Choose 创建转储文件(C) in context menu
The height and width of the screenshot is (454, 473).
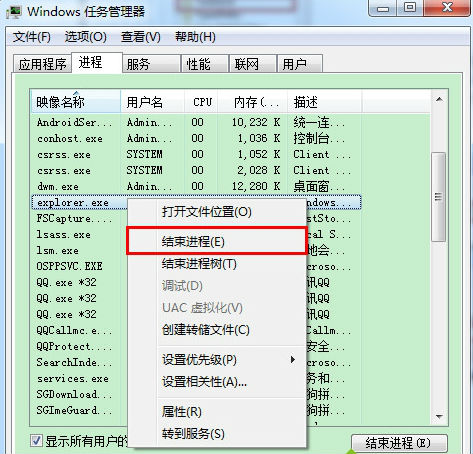pyautogui.click(x=217, y=330)
